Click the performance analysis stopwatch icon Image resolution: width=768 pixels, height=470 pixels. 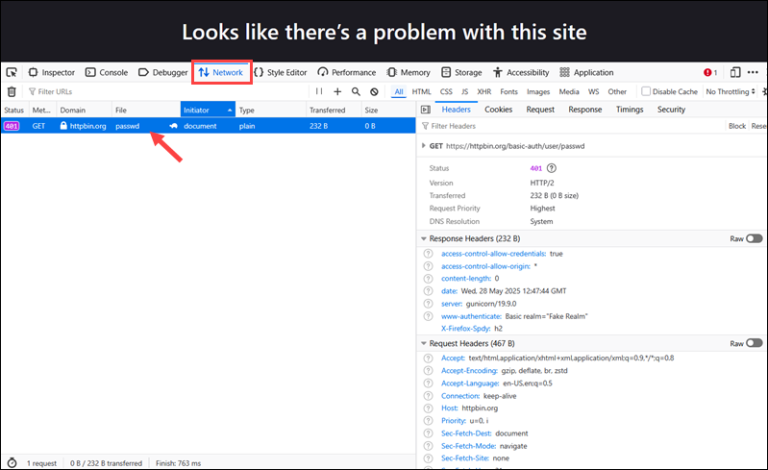[x=12, y=463]
